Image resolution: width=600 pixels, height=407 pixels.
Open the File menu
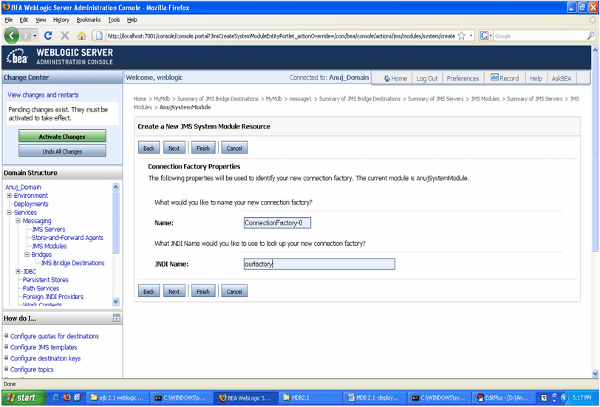tap(8, 20)
